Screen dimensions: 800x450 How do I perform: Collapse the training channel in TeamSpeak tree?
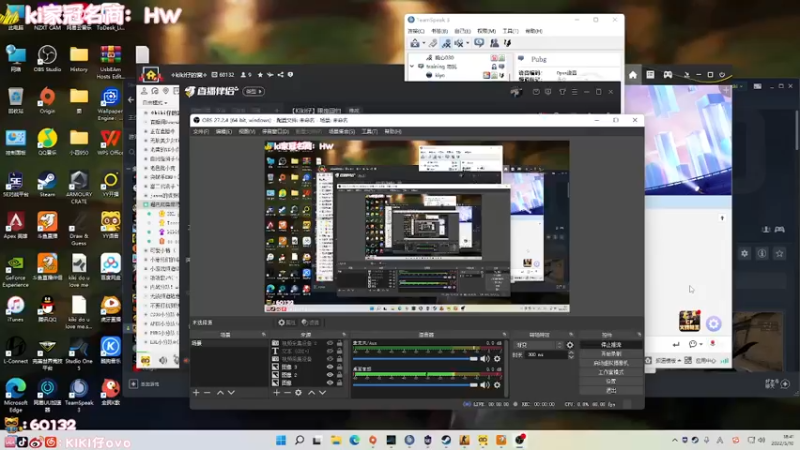(412, 66)
